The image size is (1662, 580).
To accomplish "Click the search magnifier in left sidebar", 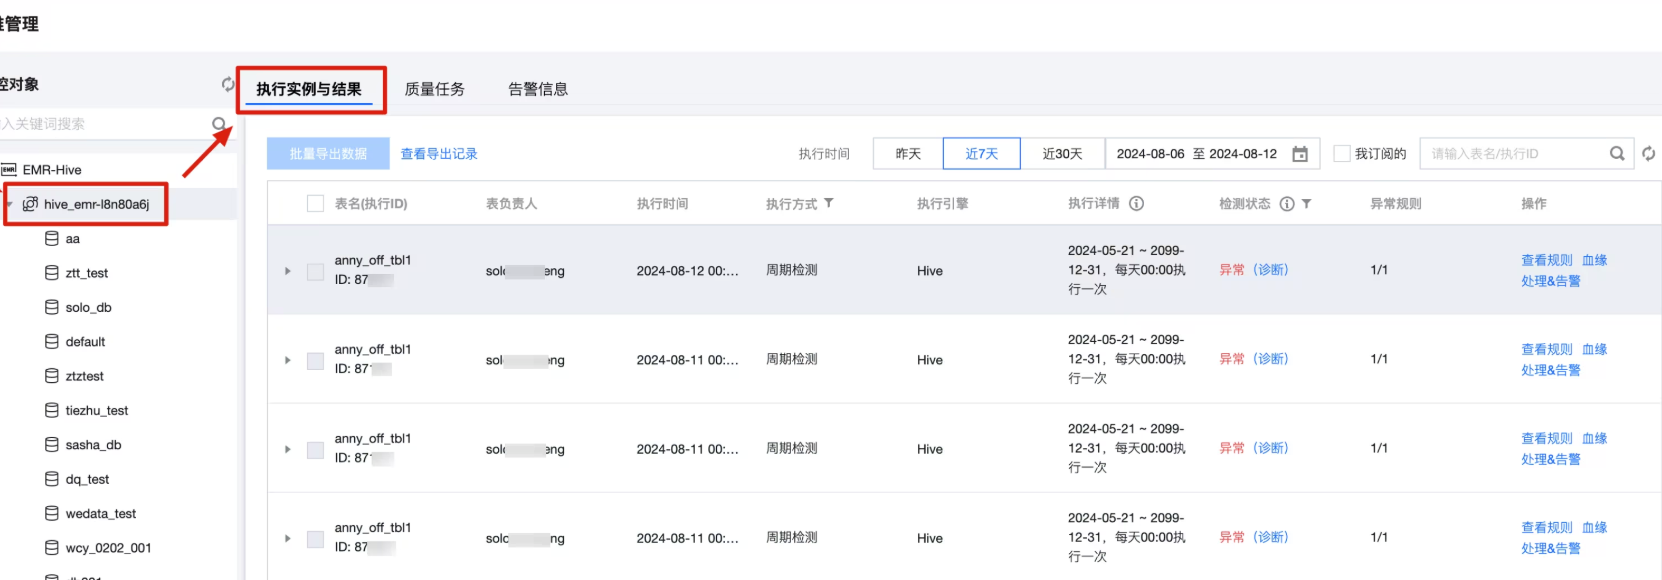I will pyautogui.click(x=219, y=124).
